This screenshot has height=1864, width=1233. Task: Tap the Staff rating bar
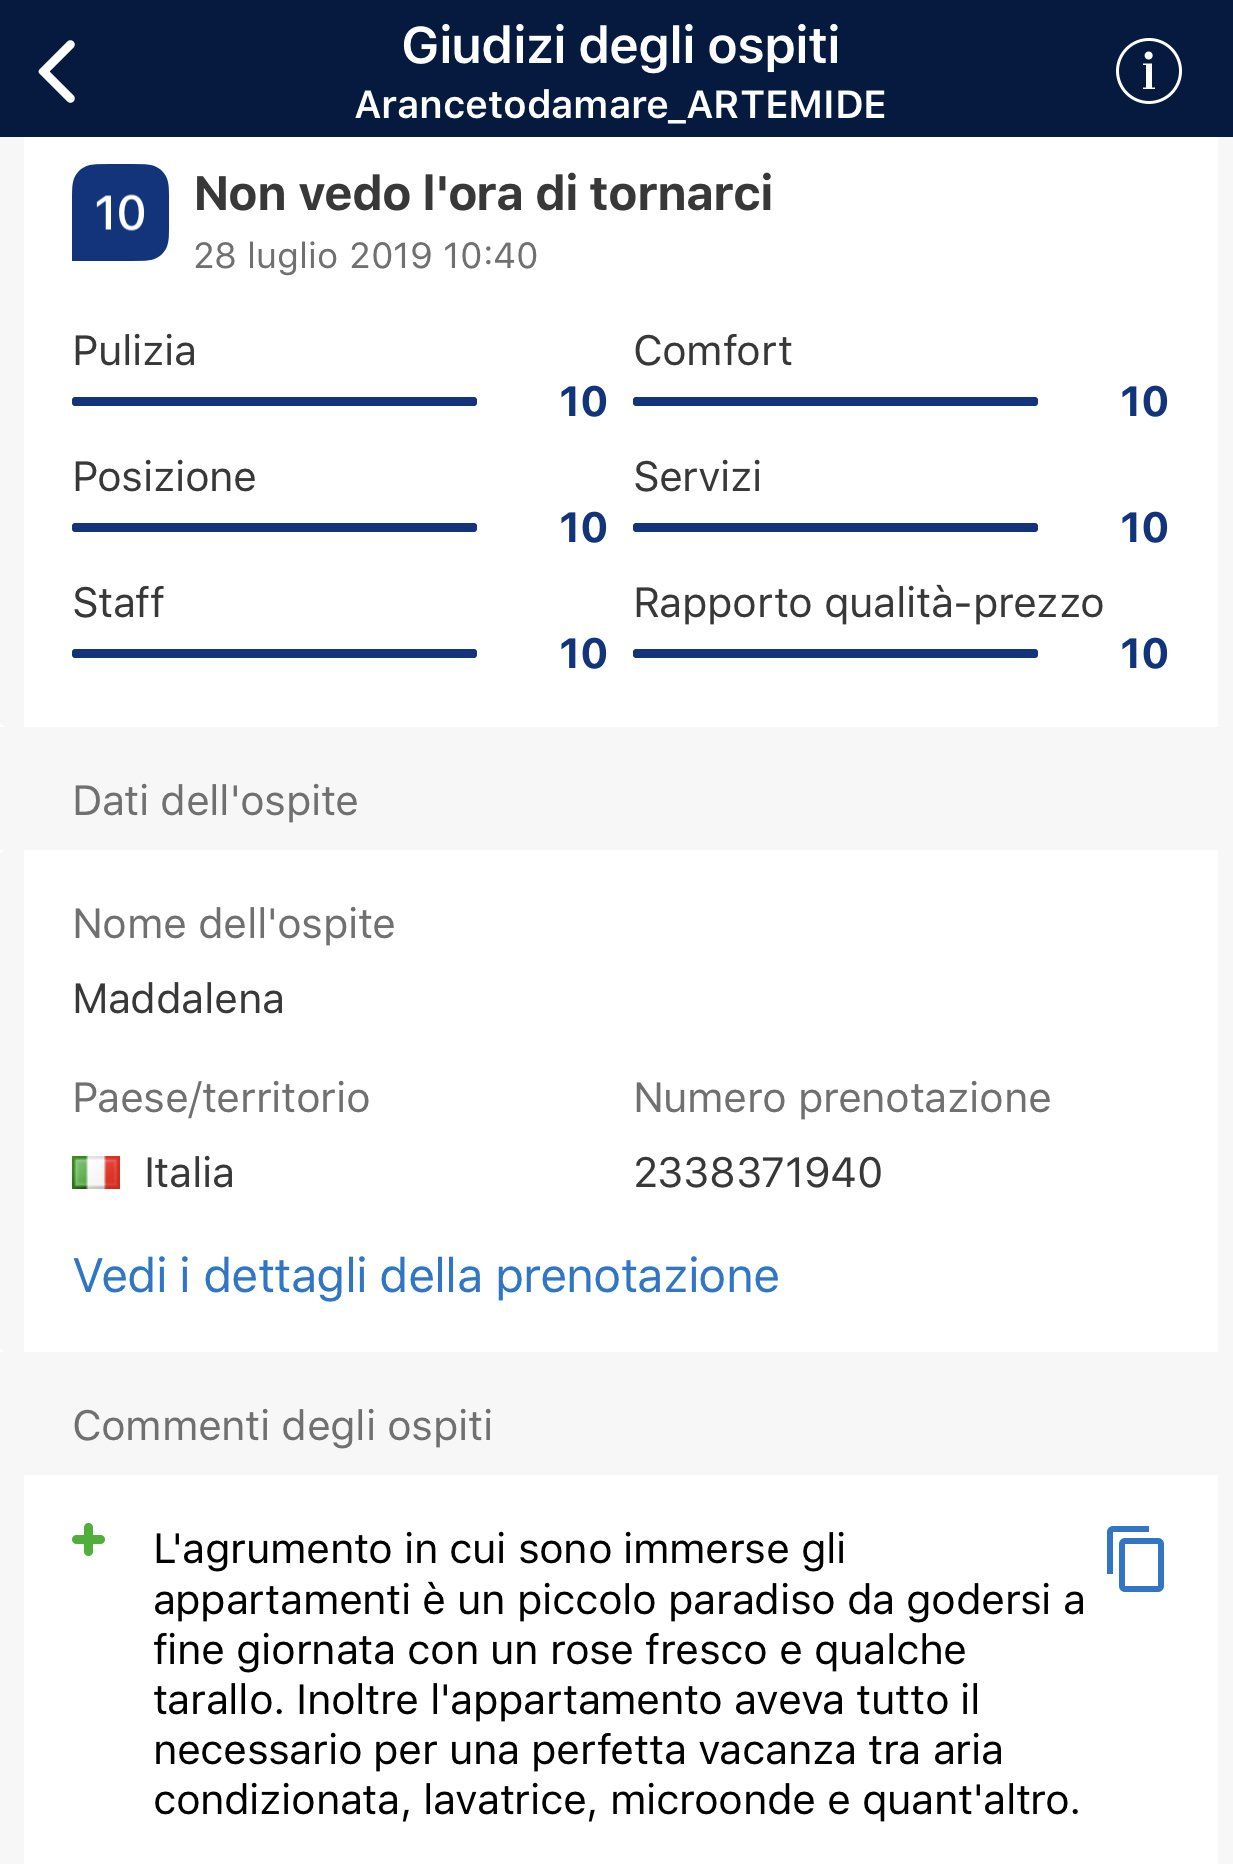click(x=274, y=654)
